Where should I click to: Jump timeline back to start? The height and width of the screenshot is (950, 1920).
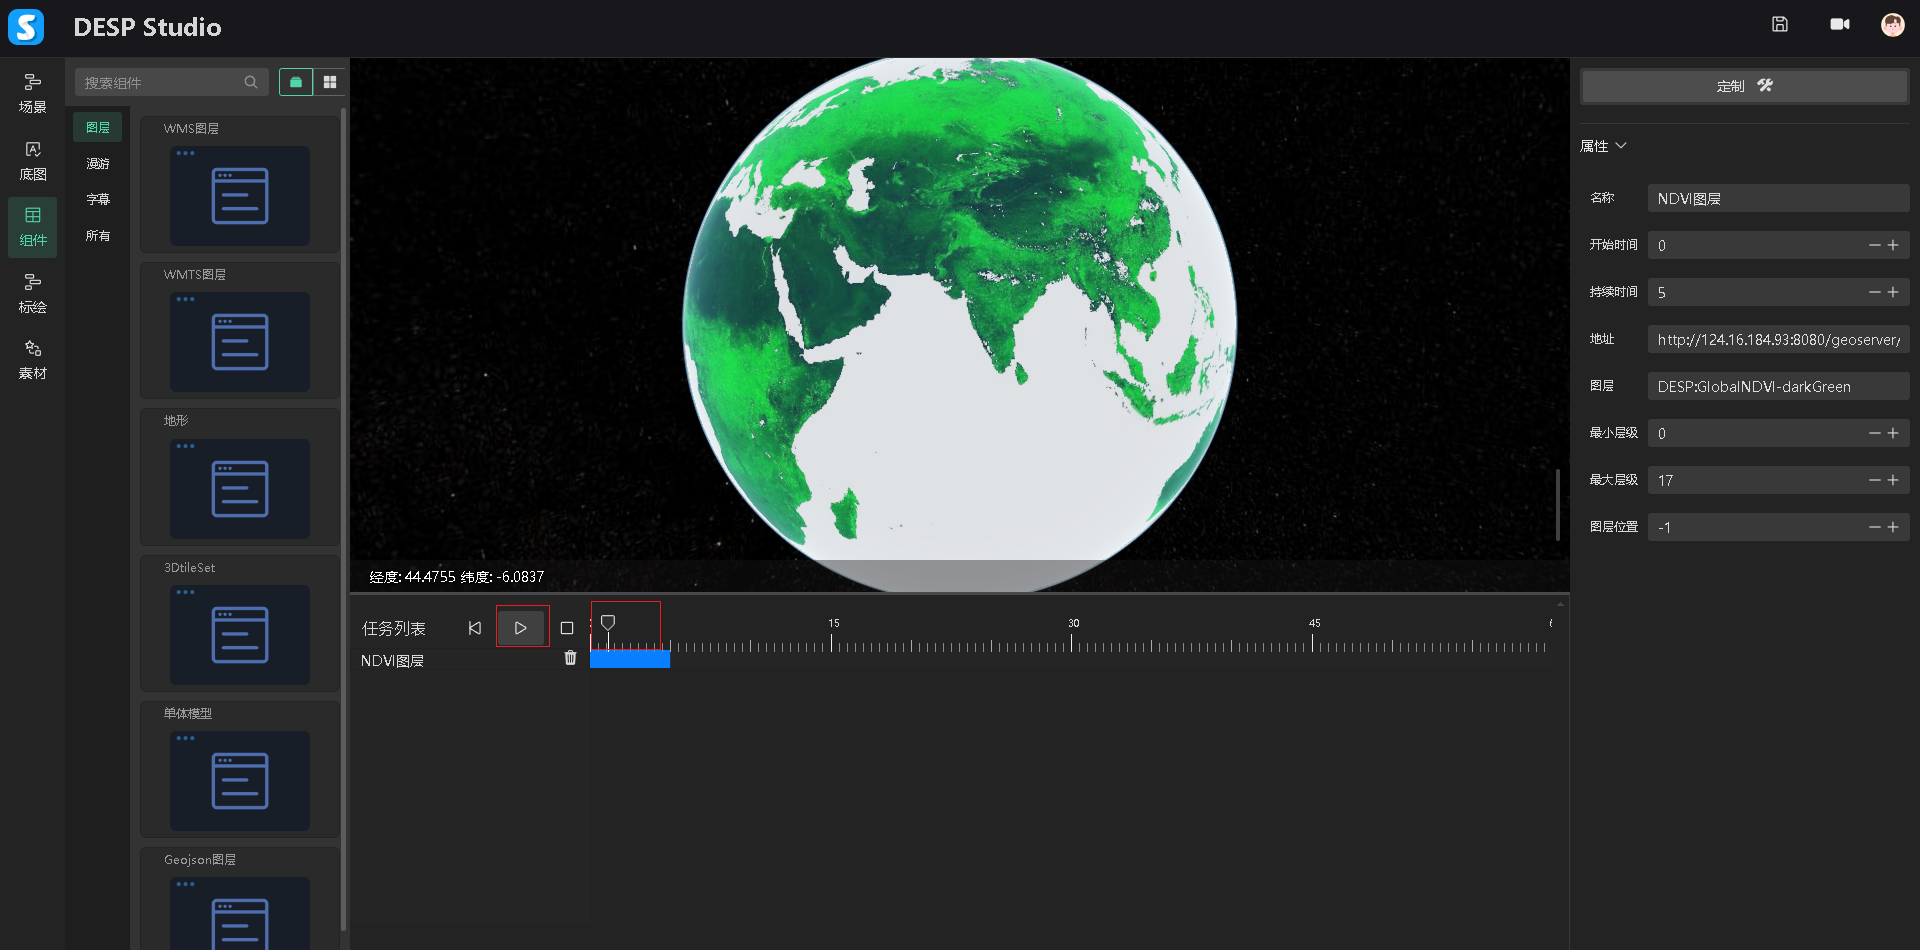click(x=475, y=628)
